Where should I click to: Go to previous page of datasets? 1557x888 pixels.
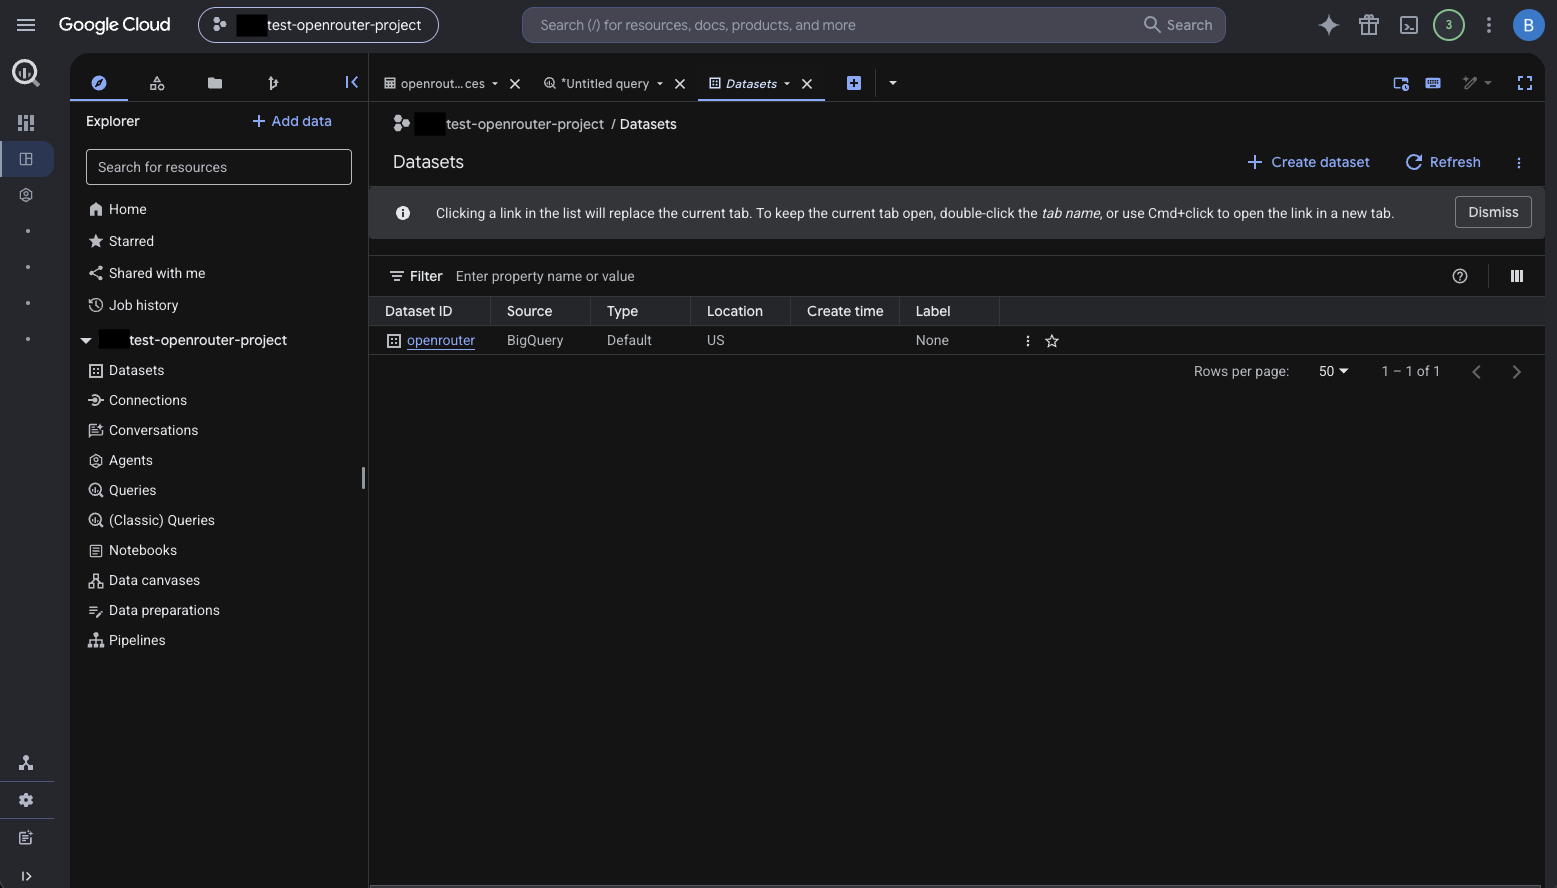[x=1476, y=372]
